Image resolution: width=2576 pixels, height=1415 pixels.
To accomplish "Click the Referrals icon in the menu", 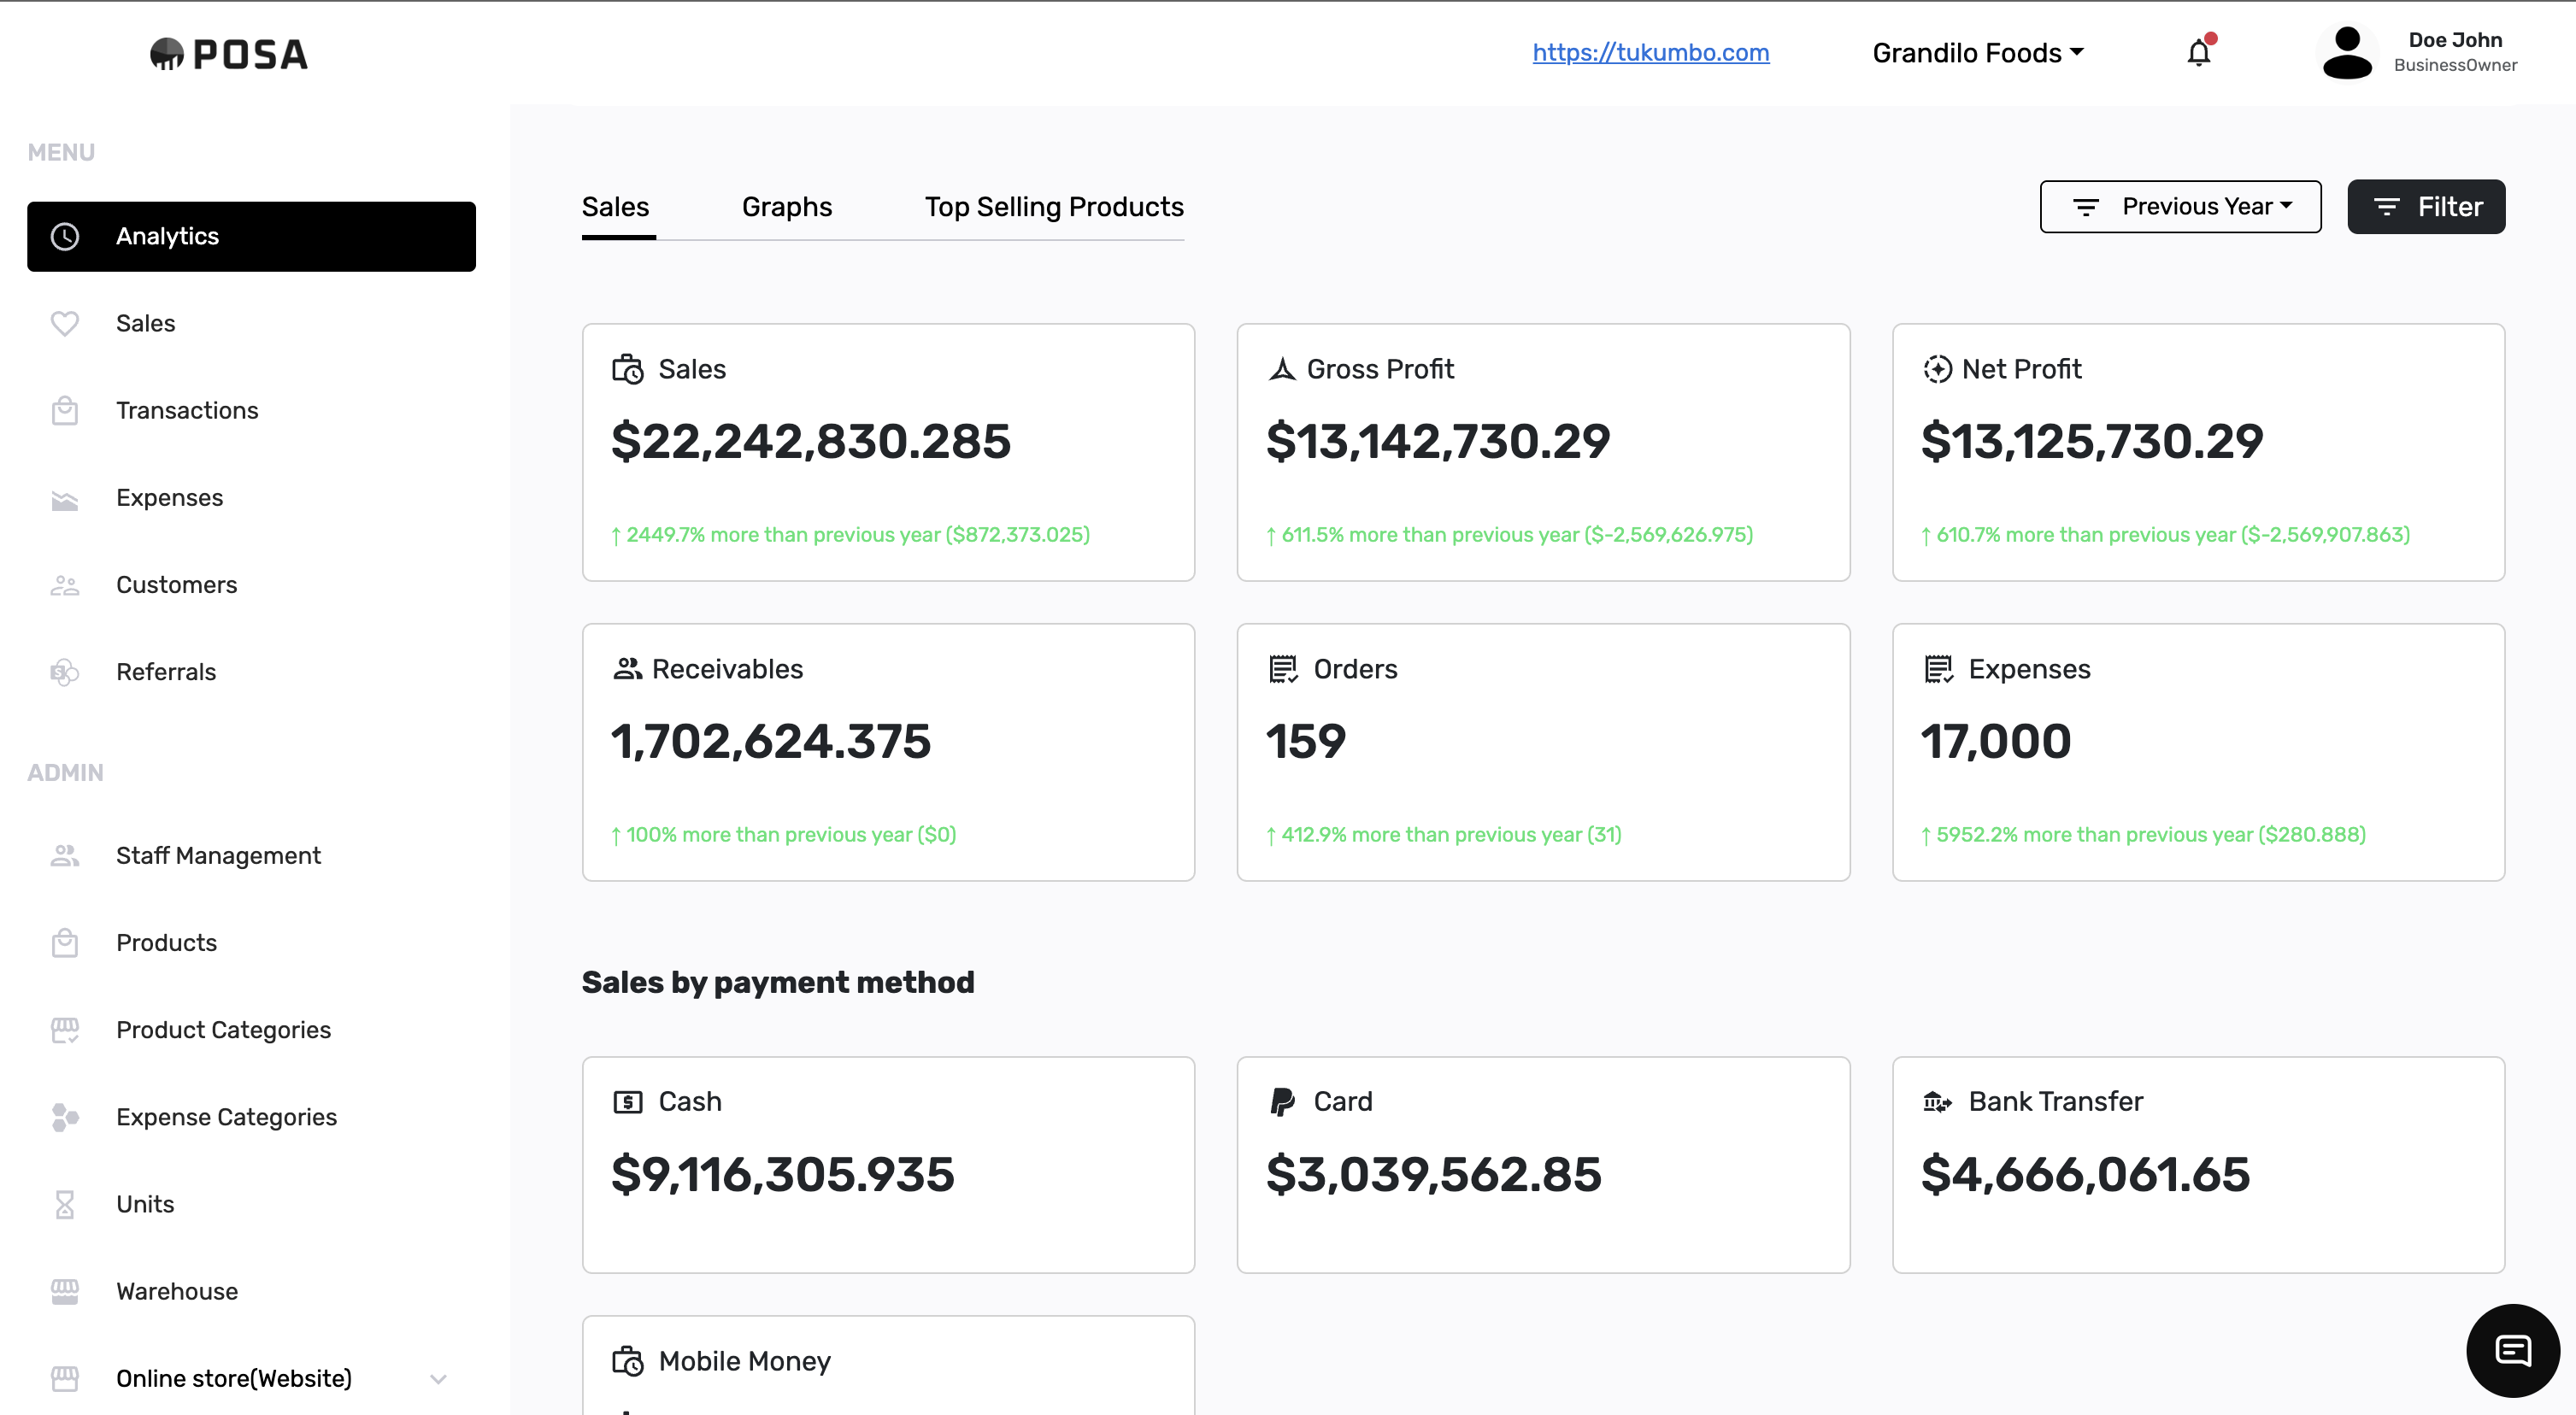I will coord(65,672).
